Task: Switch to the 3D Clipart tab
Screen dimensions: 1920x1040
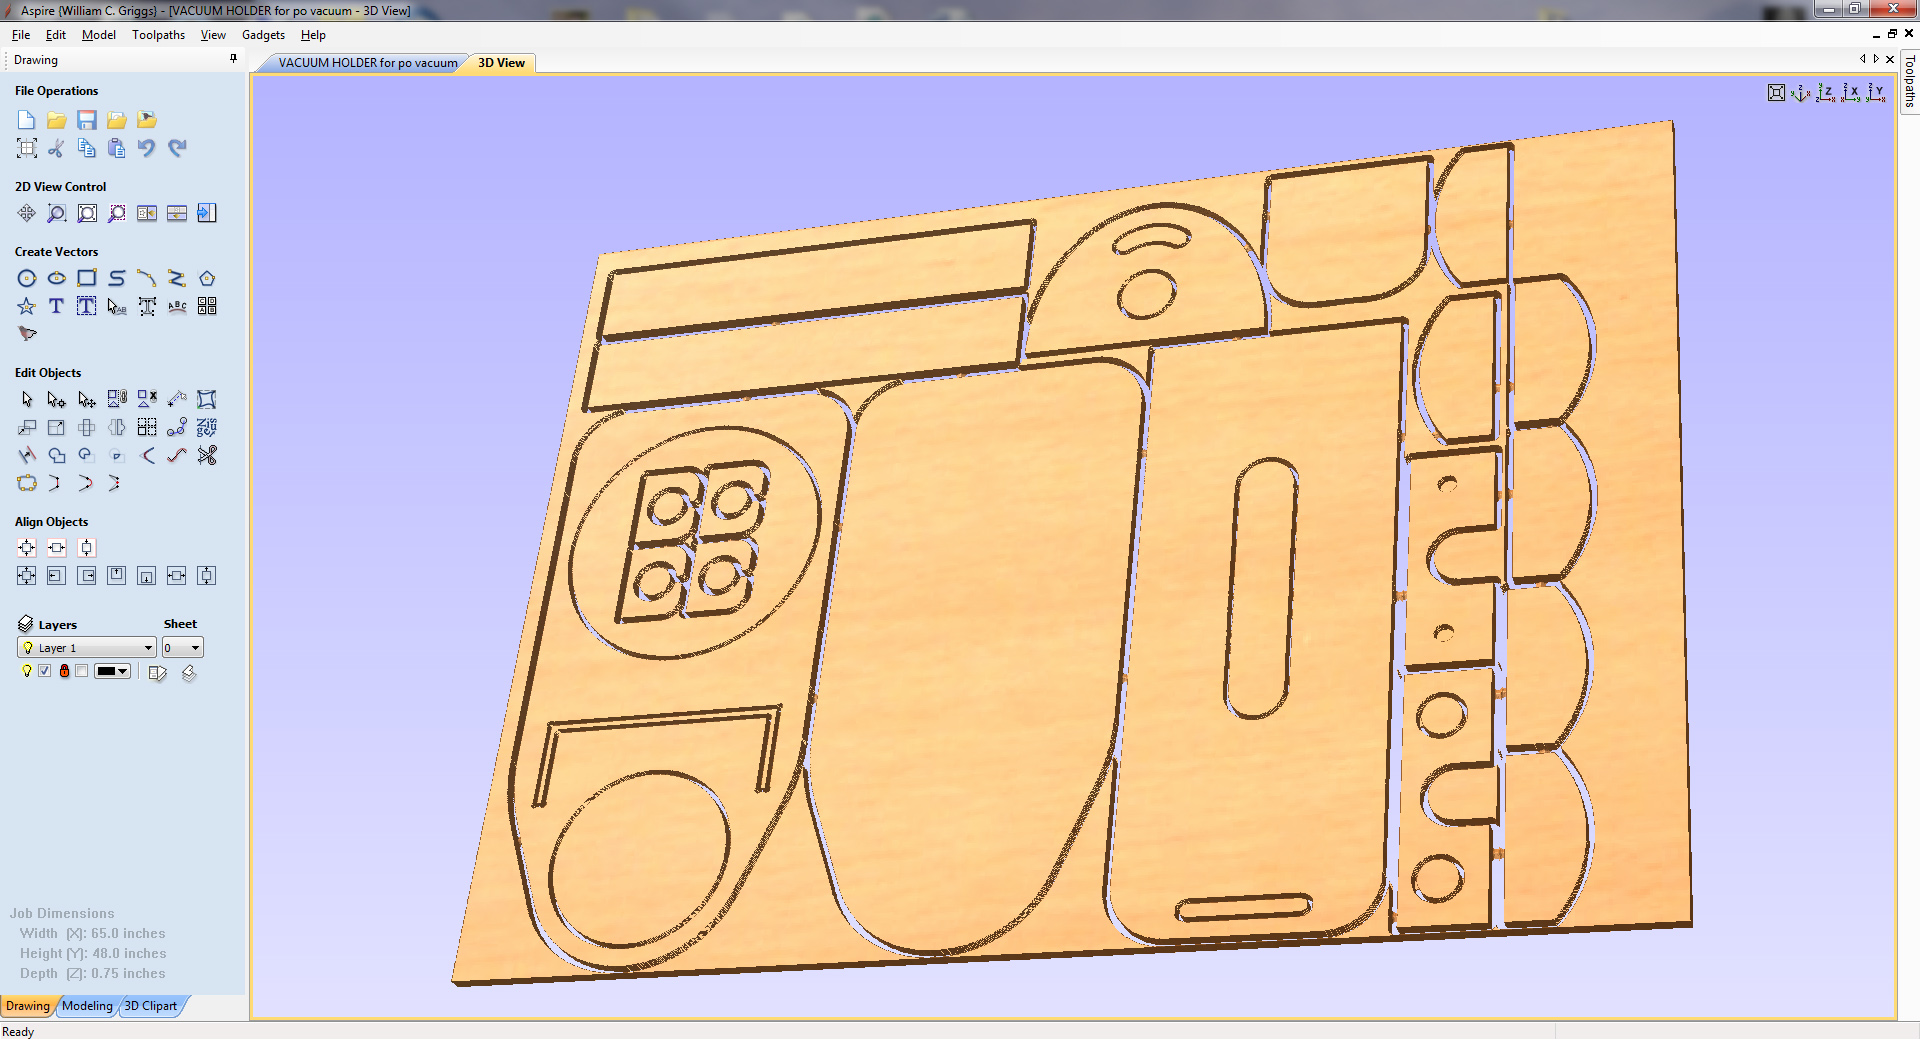Action: click(151, 1006)
